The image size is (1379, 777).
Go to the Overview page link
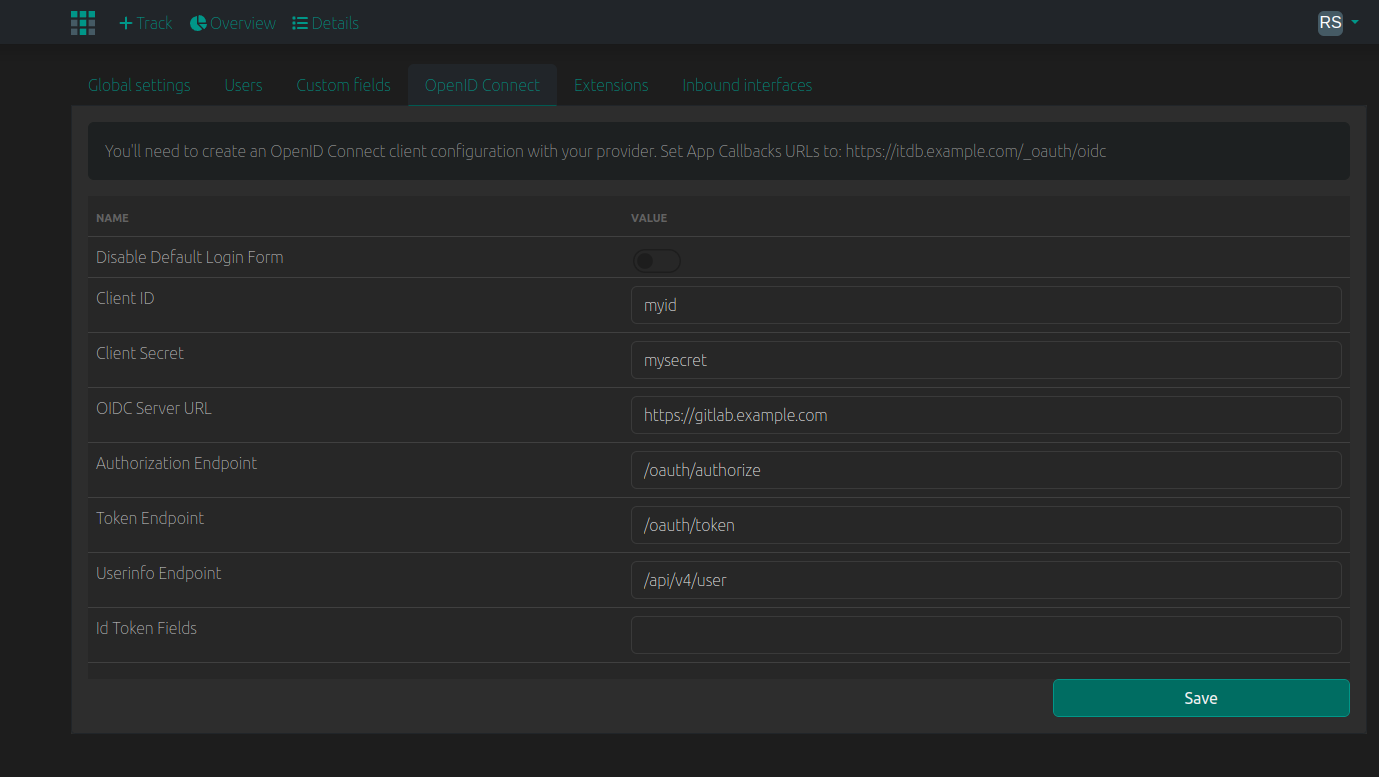click(233, 23)
